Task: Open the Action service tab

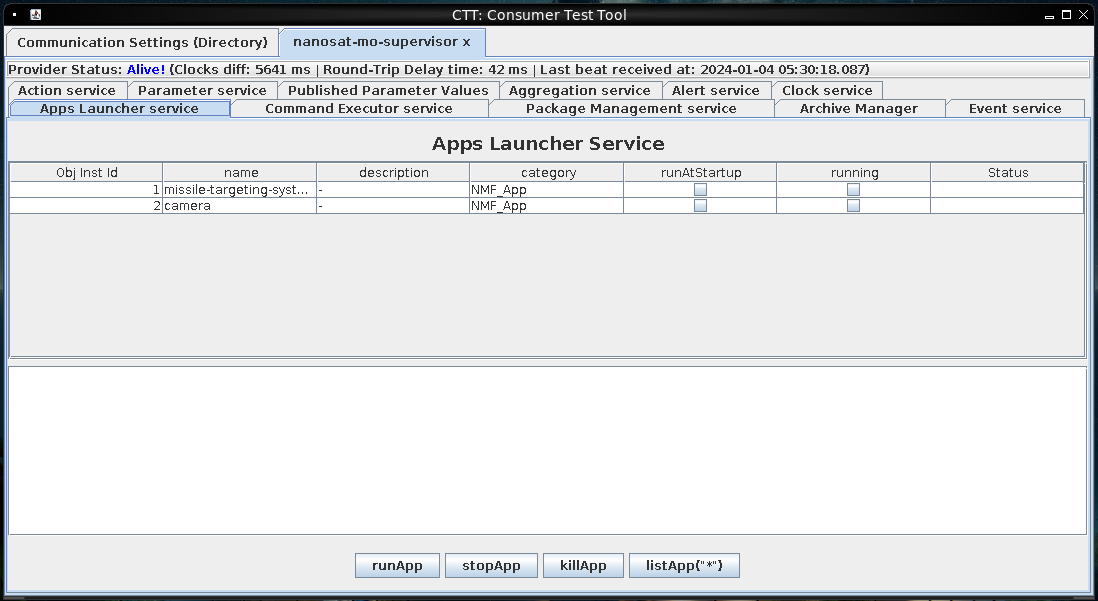Action: [x=67, y=90]
